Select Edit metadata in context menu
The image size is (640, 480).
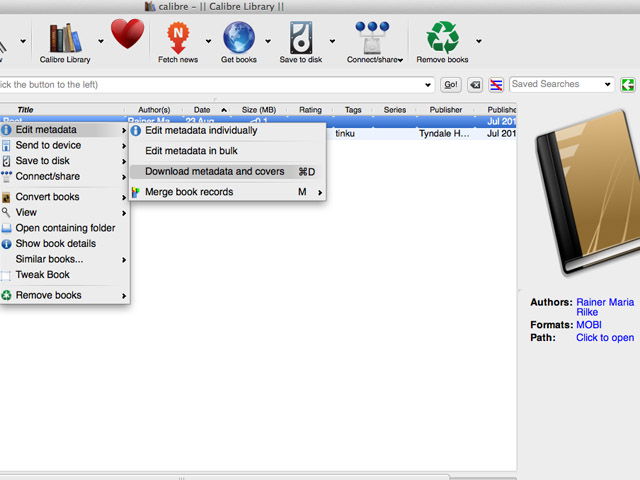click(x=64, y=130)
